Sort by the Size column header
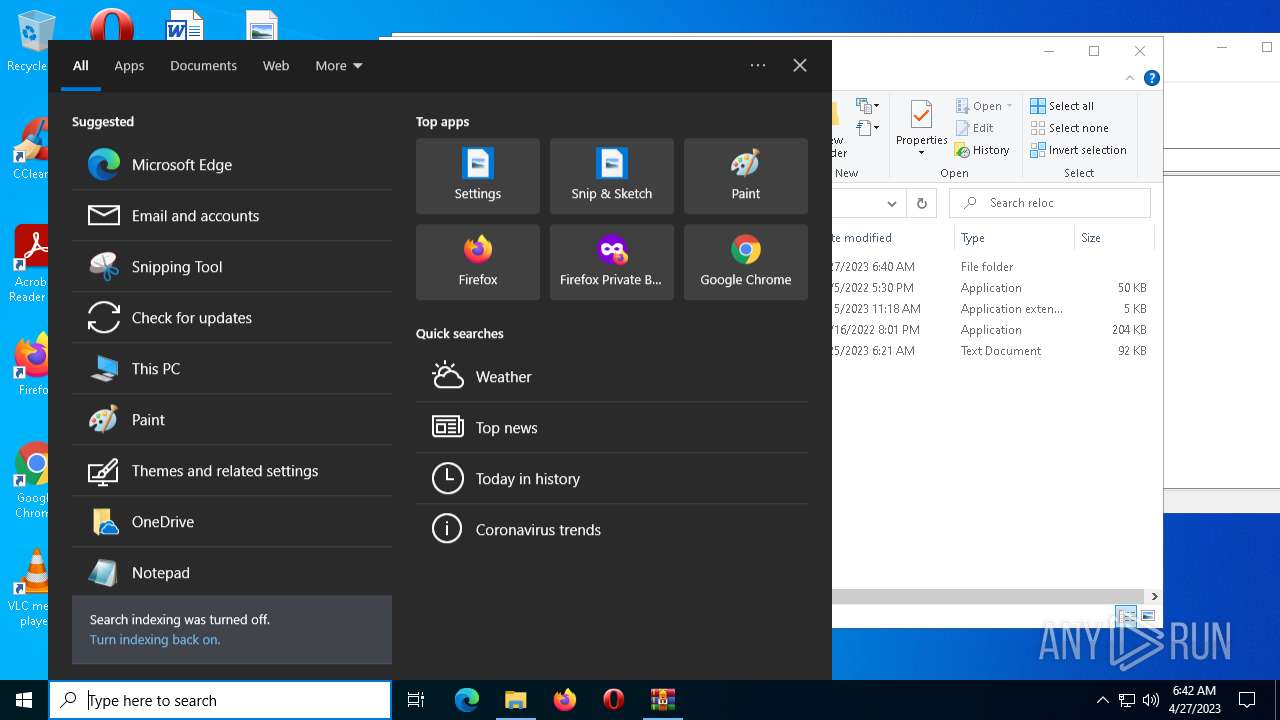The height and width of the screenshot is (720, 1280). (1113, 238)
